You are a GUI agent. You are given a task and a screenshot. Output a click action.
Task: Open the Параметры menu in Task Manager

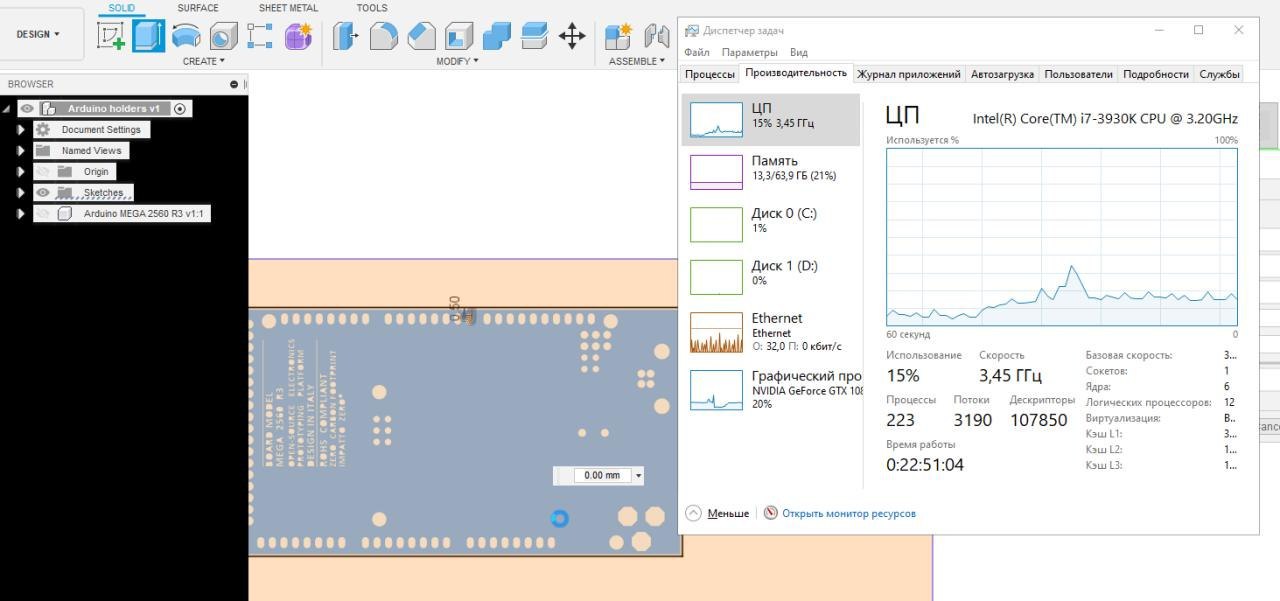[749, 52]
